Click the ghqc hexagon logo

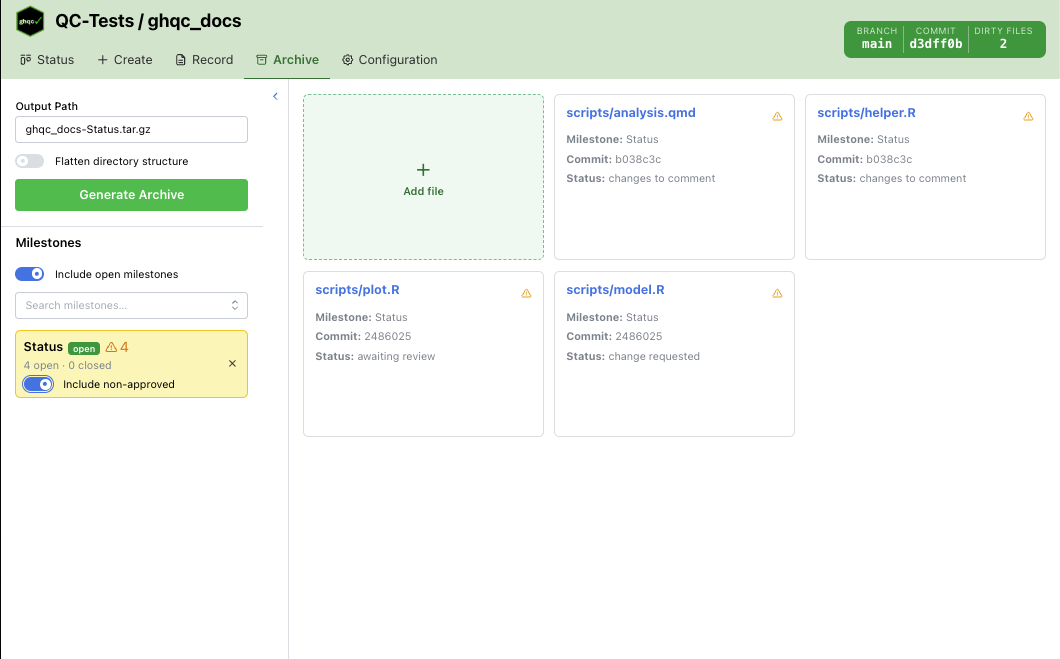coord(30,21)
